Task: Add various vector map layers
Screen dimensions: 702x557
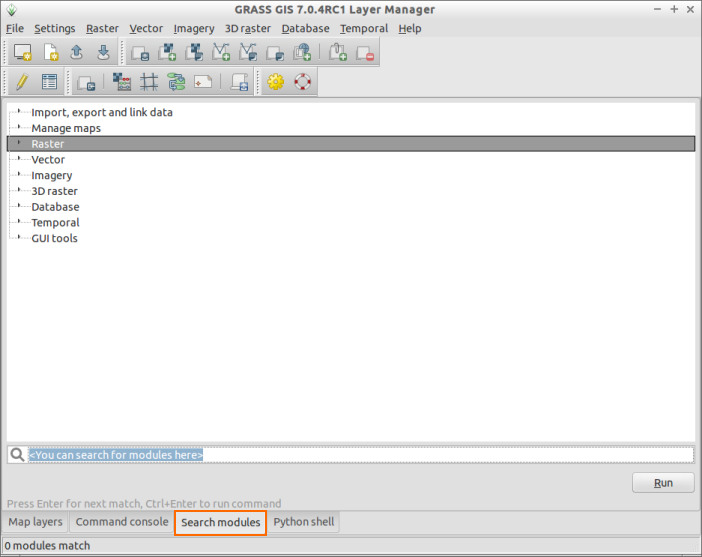Action: click(x=248, y=52)
